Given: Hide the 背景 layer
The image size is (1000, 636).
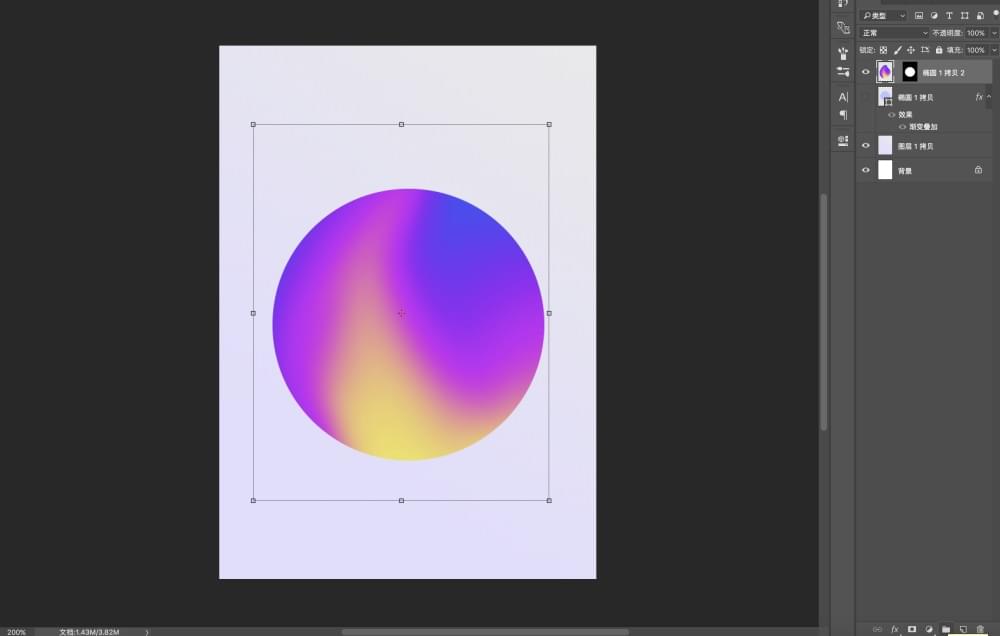Looking at the screenshot, I should (x=865, y=170).
